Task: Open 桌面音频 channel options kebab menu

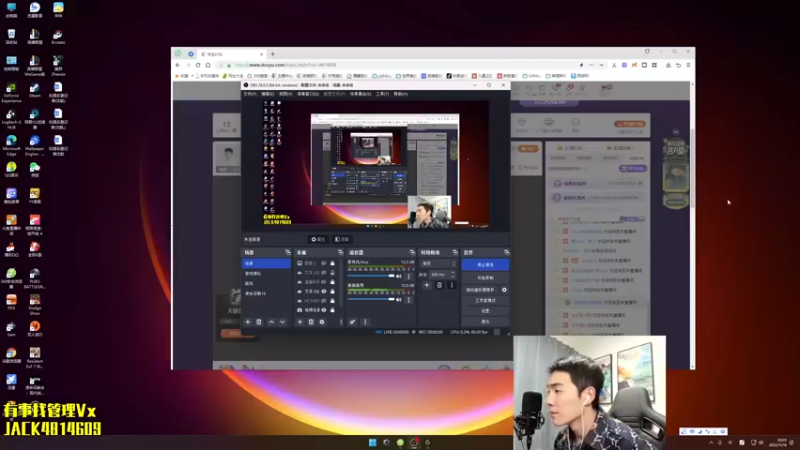Action: pyautogui.click(x=409, y=299)
